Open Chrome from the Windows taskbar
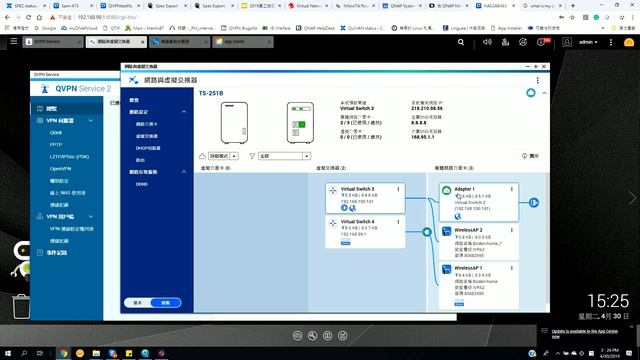Viewport: 640px width, 360px height. click(x=64, y=353)
